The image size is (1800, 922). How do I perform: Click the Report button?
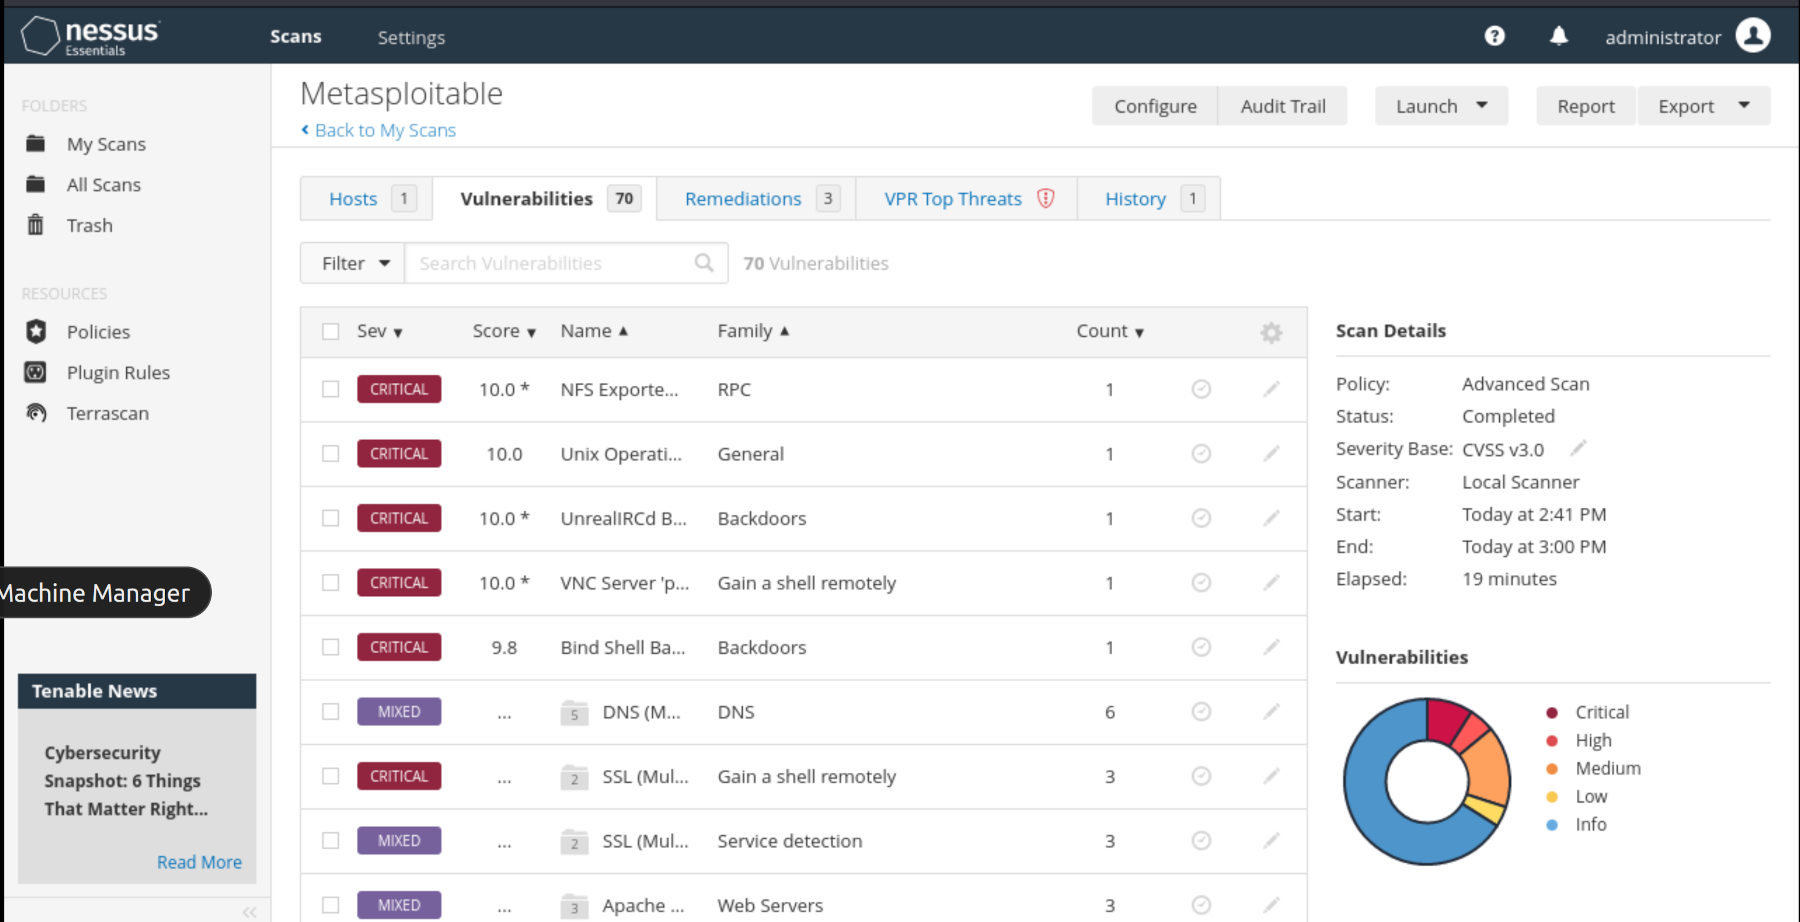[1586, 106]
